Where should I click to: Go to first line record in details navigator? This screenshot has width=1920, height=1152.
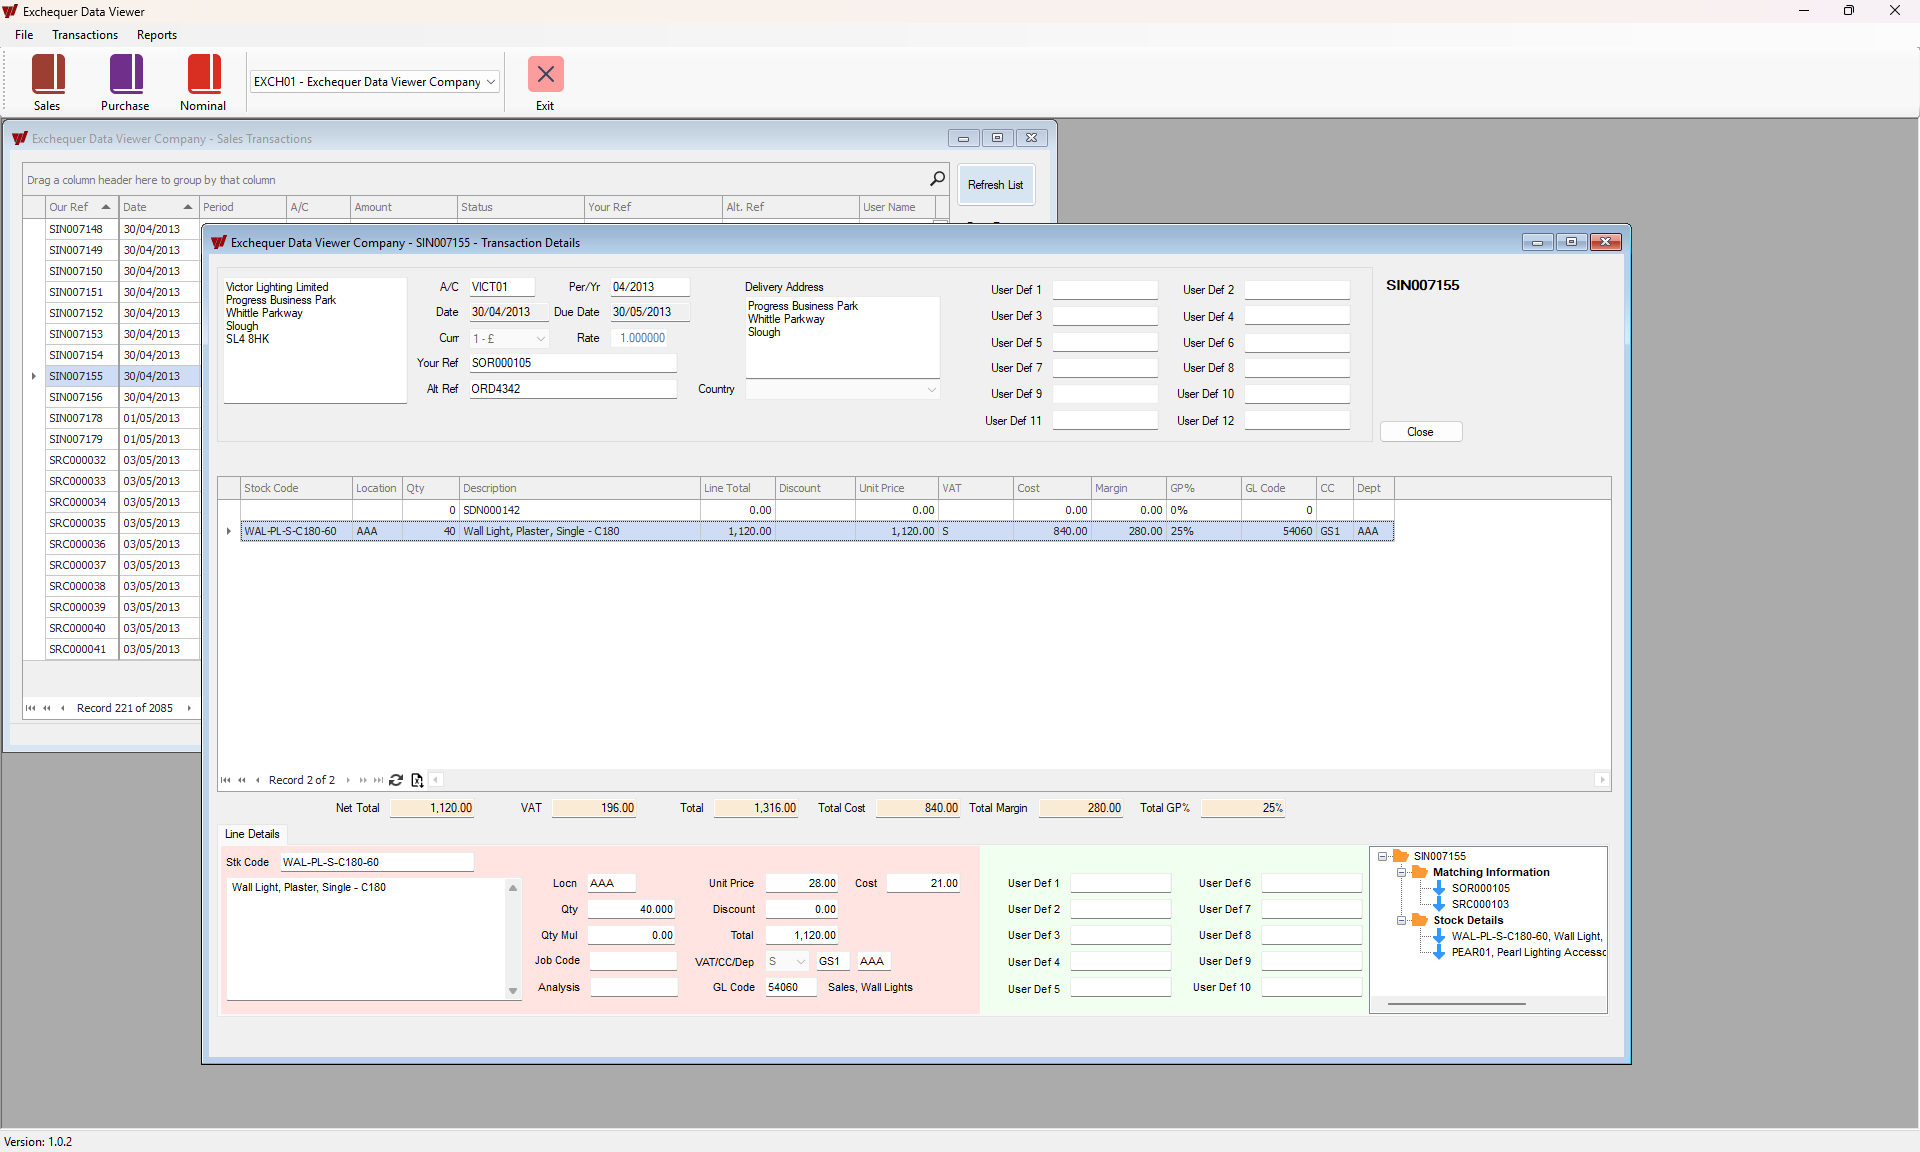point(226,780)
